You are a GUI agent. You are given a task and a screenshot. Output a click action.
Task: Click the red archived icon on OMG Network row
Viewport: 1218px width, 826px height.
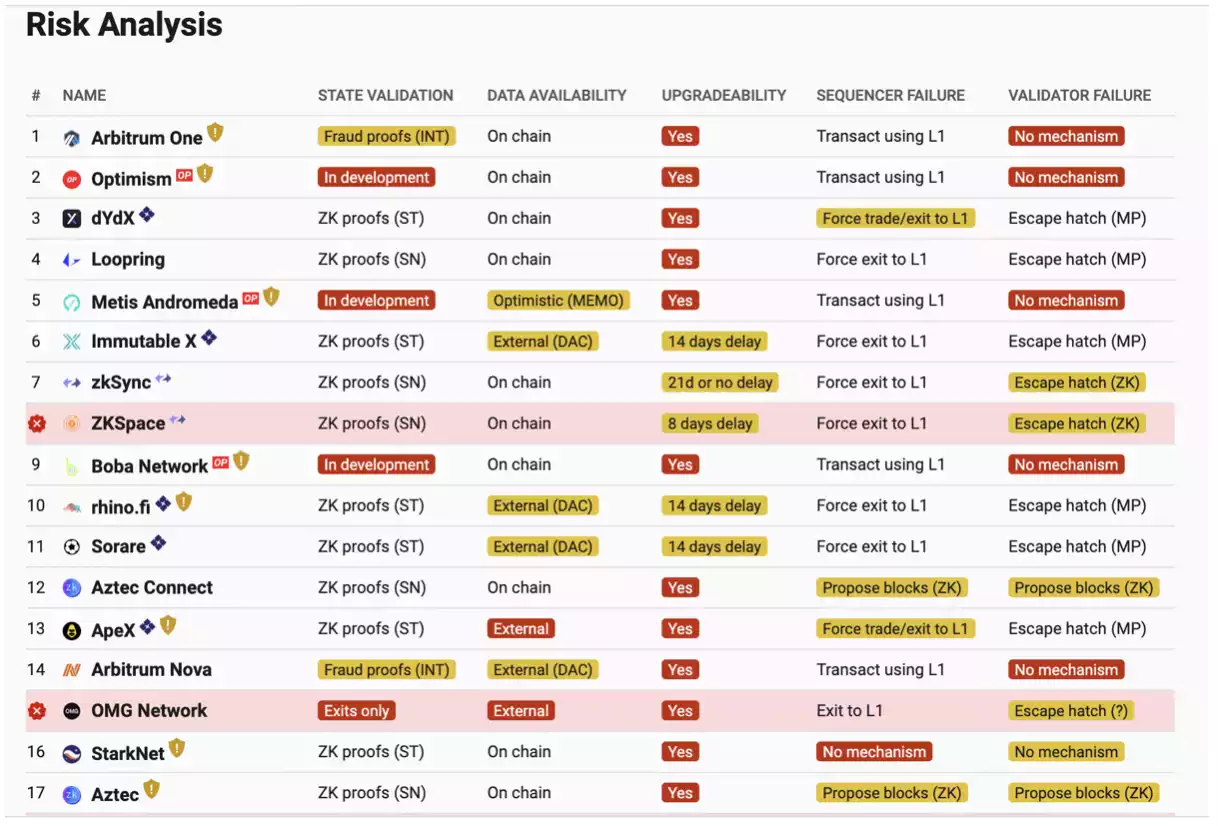[37, 711]
